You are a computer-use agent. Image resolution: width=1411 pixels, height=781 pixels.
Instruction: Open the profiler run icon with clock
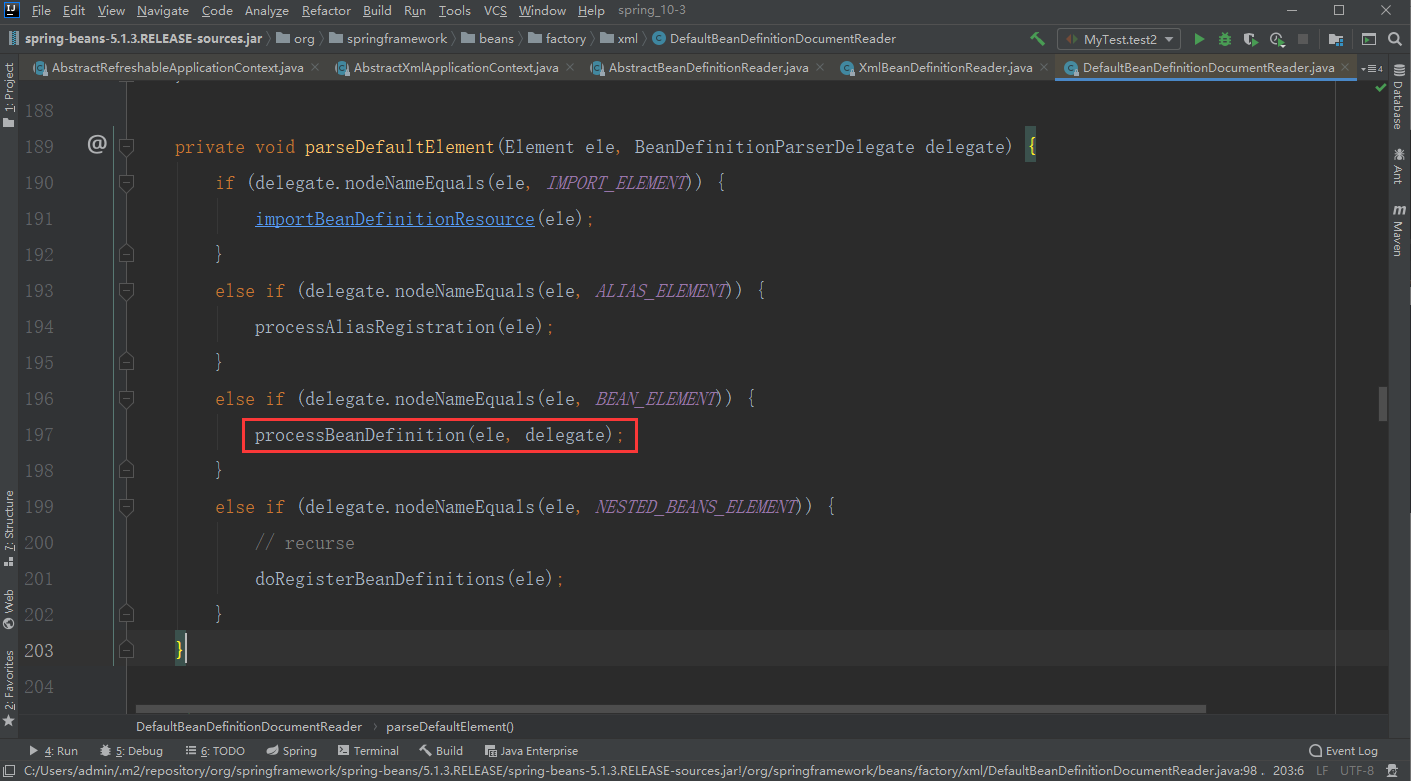click(x=1277, y=39)
